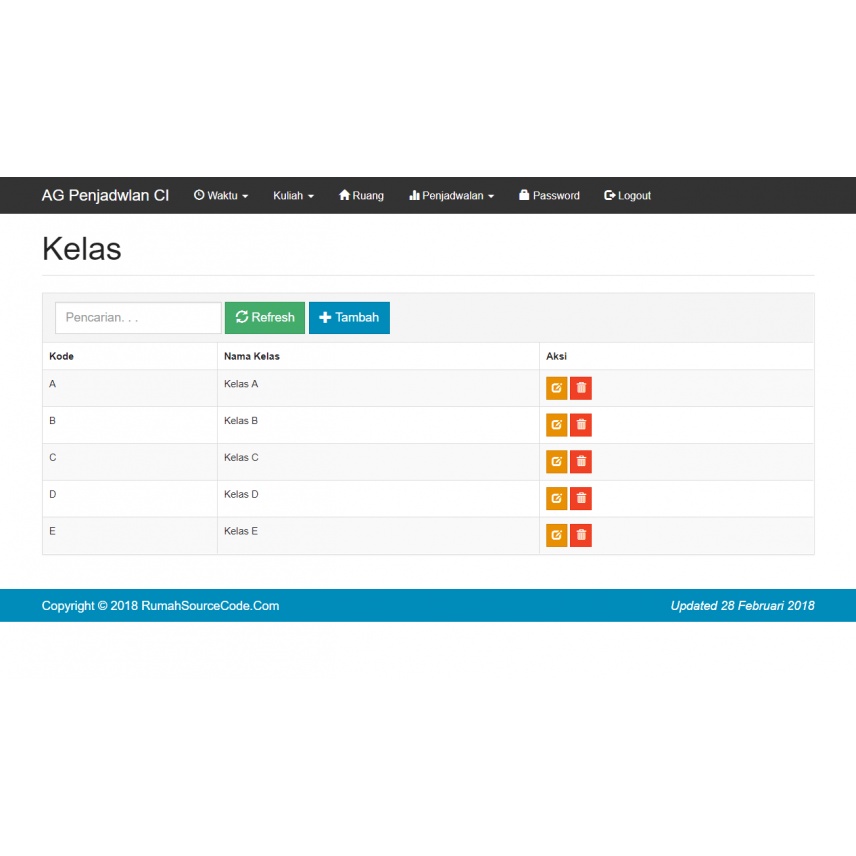Screen dimensions: 856x856
Task: Delete the Kelas D row
Action: click(581, 498)
